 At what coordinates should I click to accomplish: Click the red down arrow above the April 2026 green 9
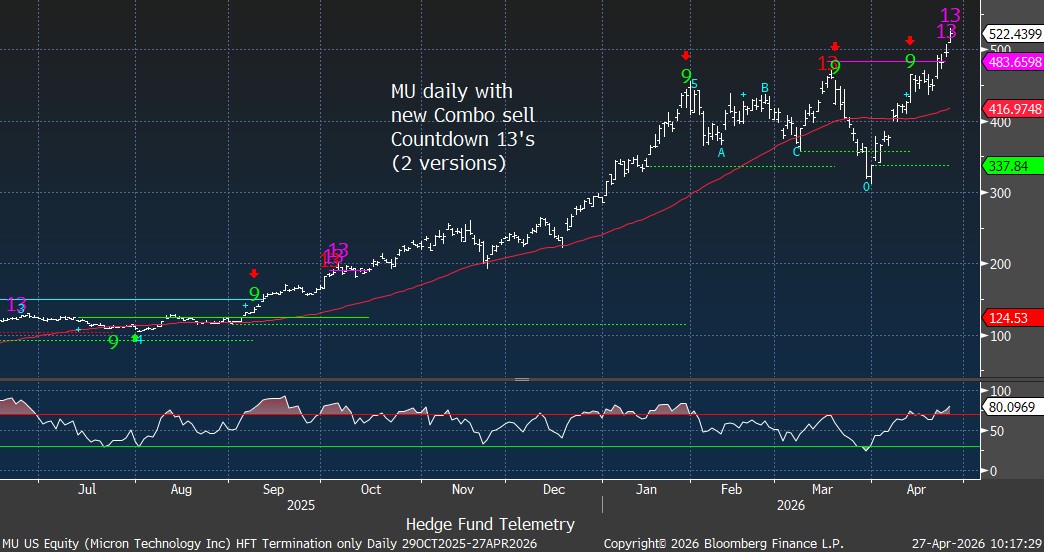910,41
